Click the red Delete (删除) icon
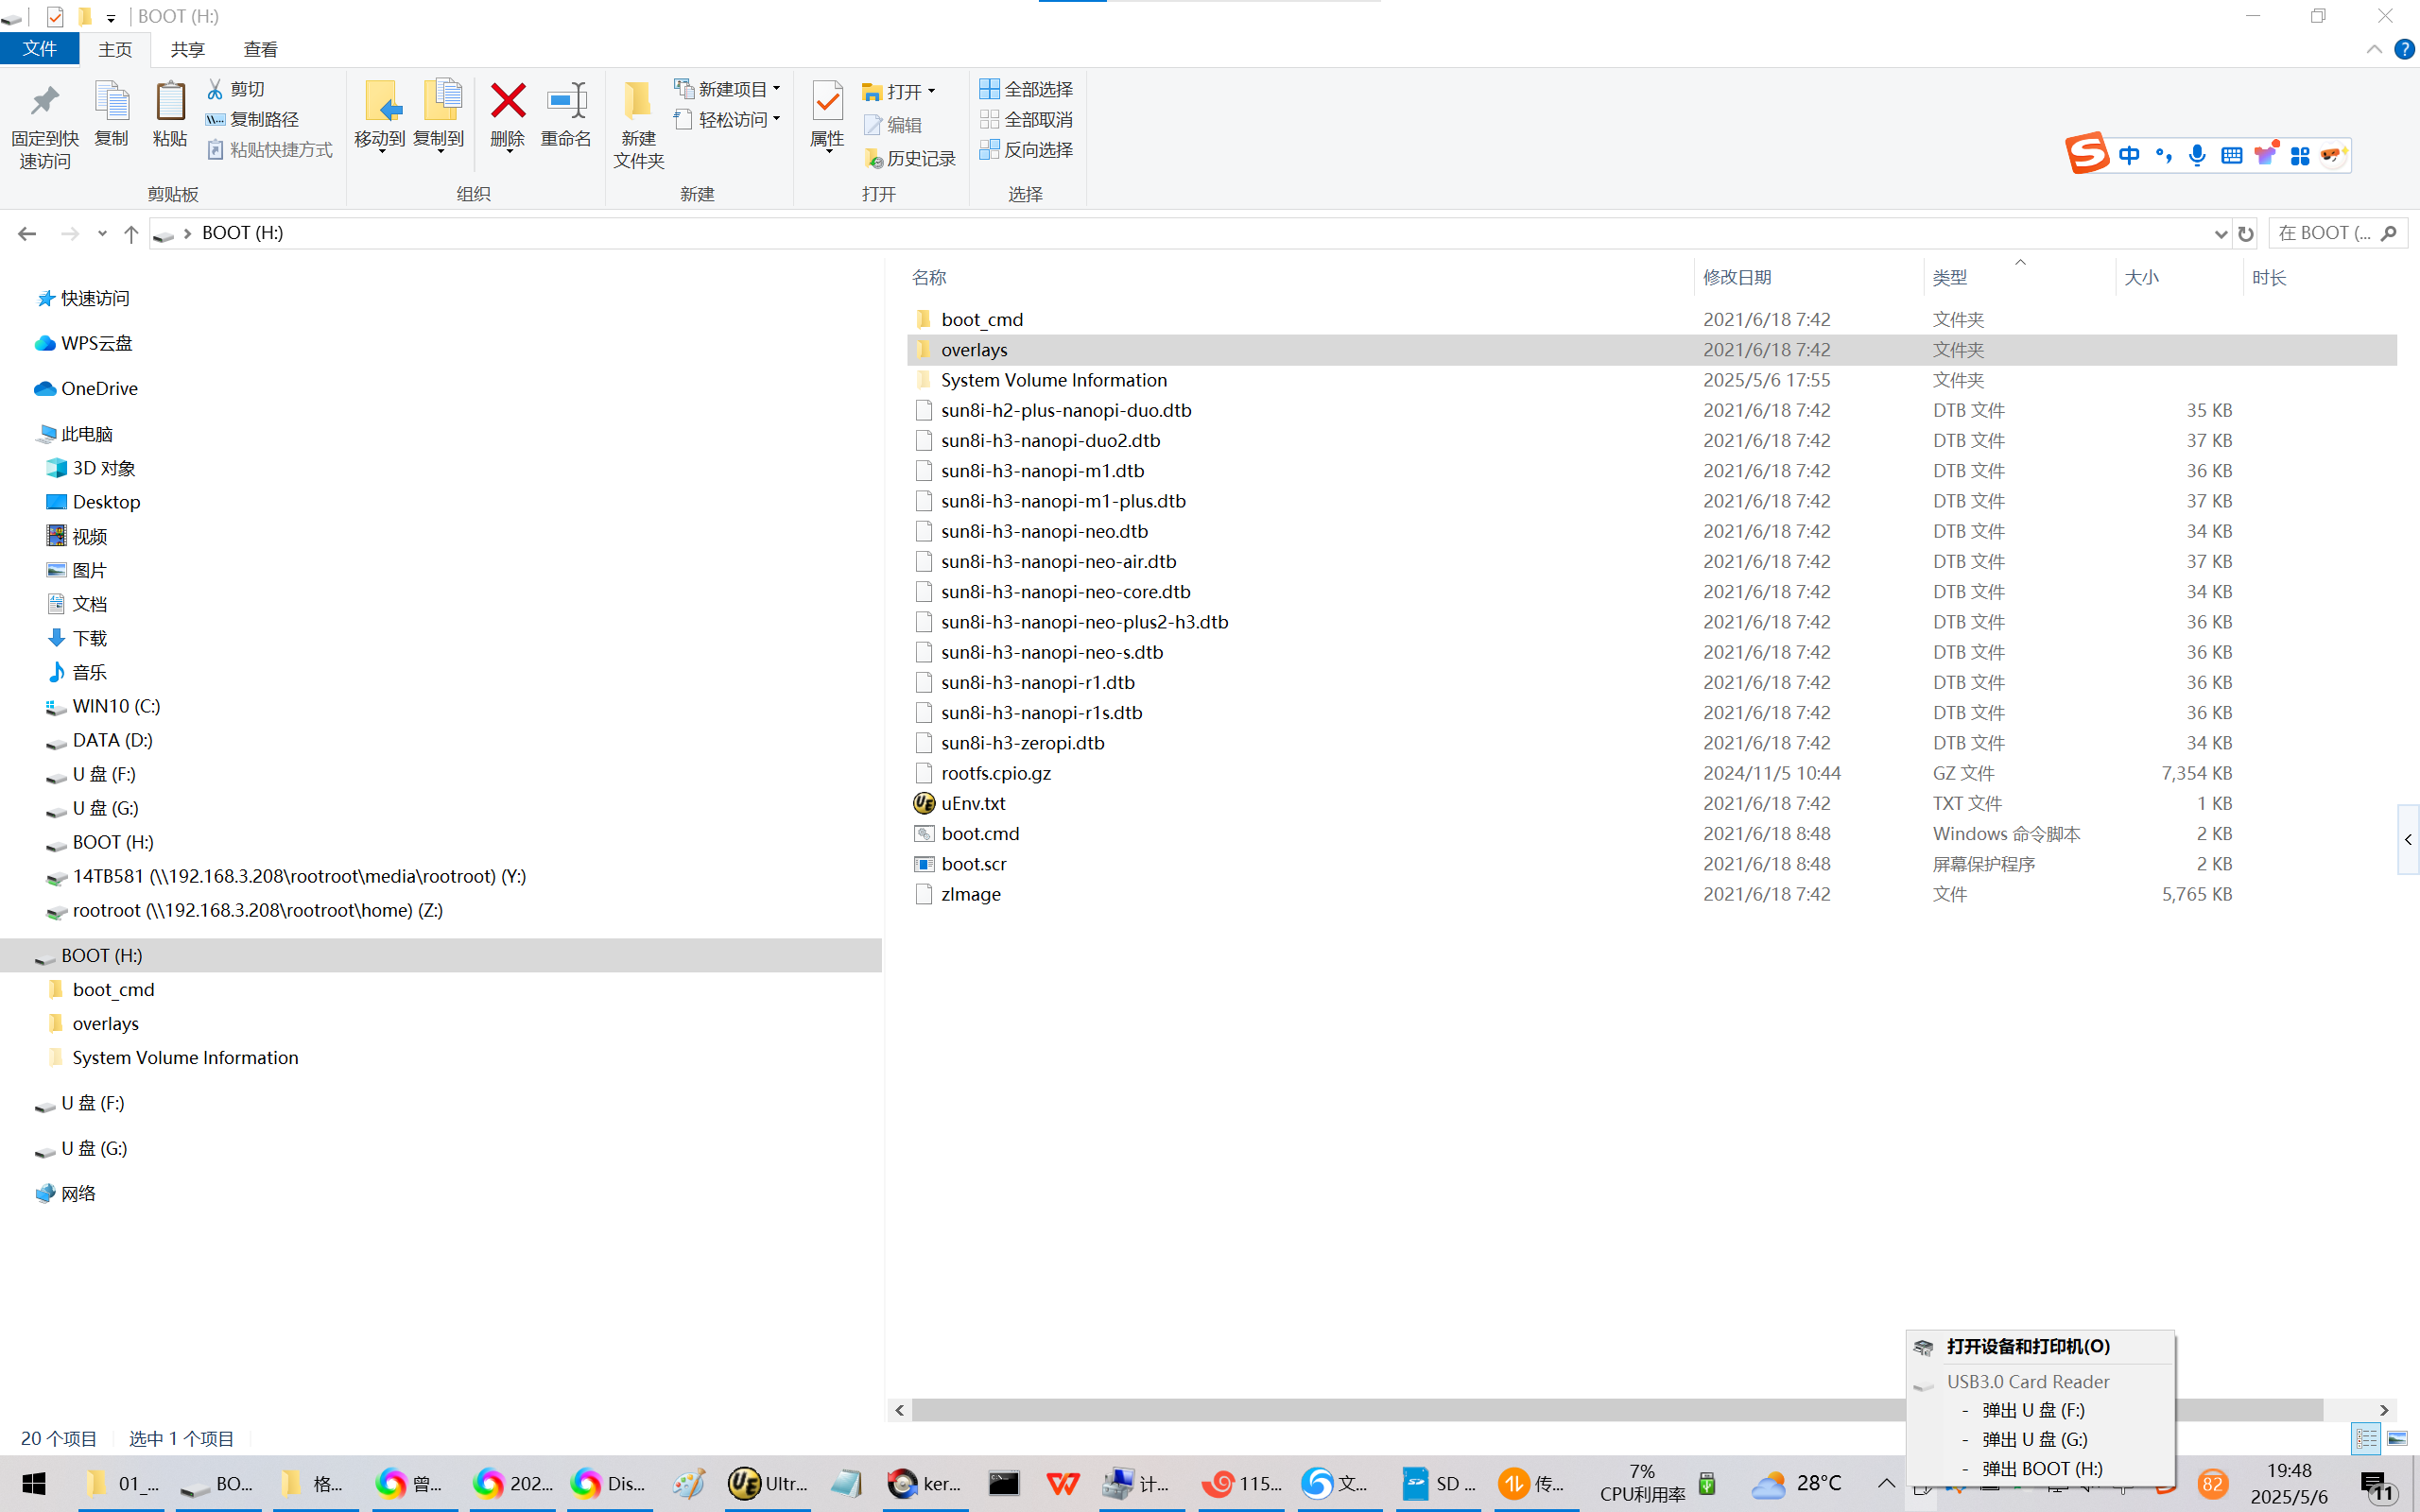2420x1512 pixels. 507,102
